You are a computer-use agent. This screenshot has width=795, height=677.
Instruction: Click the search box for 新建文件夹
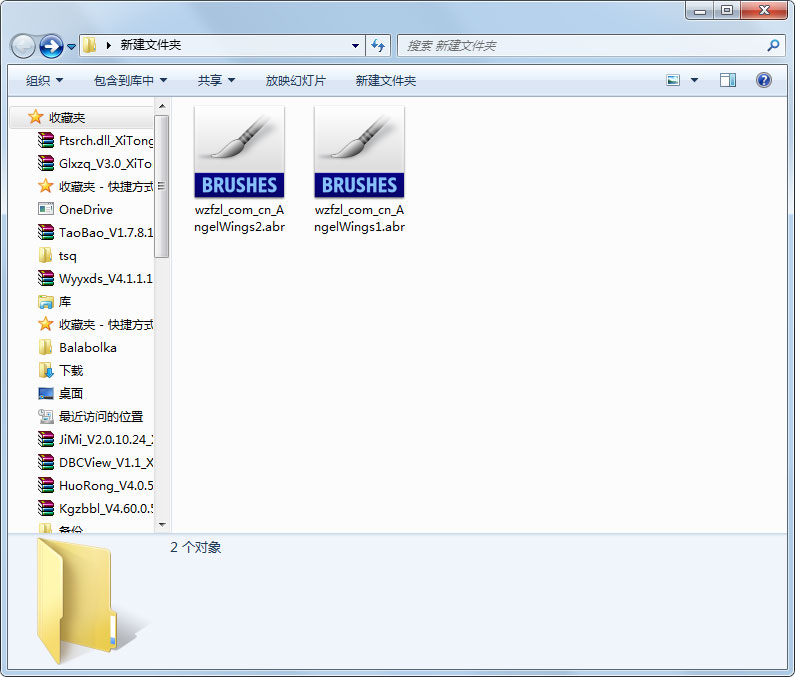coord(591,46)
